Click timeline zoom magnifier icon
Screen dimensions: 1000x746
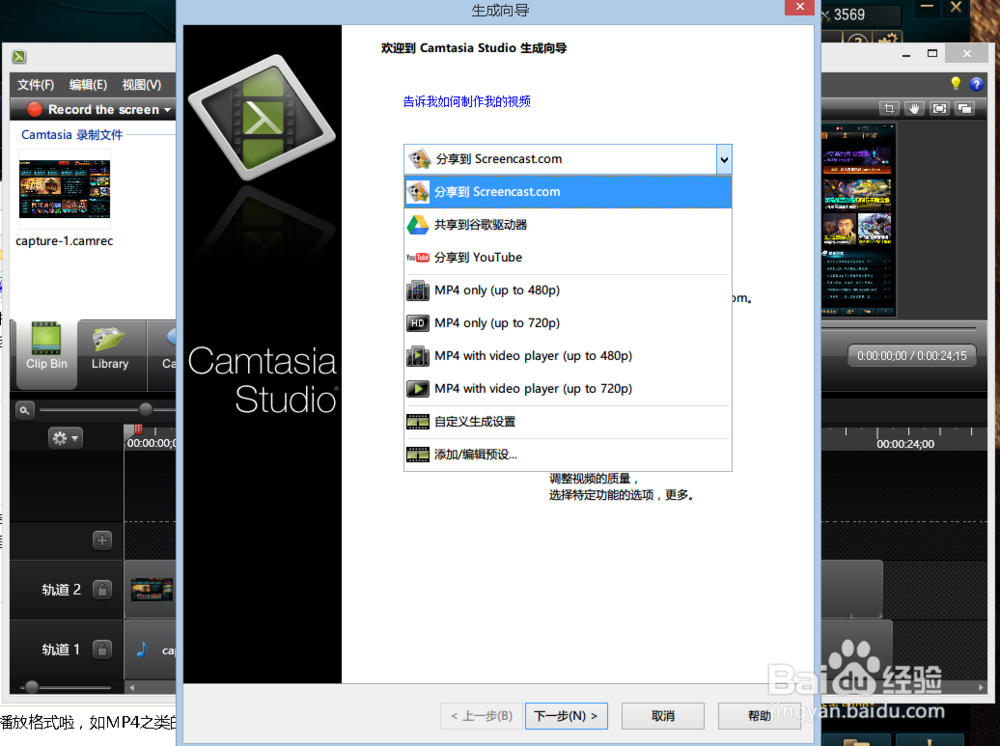(x=24, y=410)
